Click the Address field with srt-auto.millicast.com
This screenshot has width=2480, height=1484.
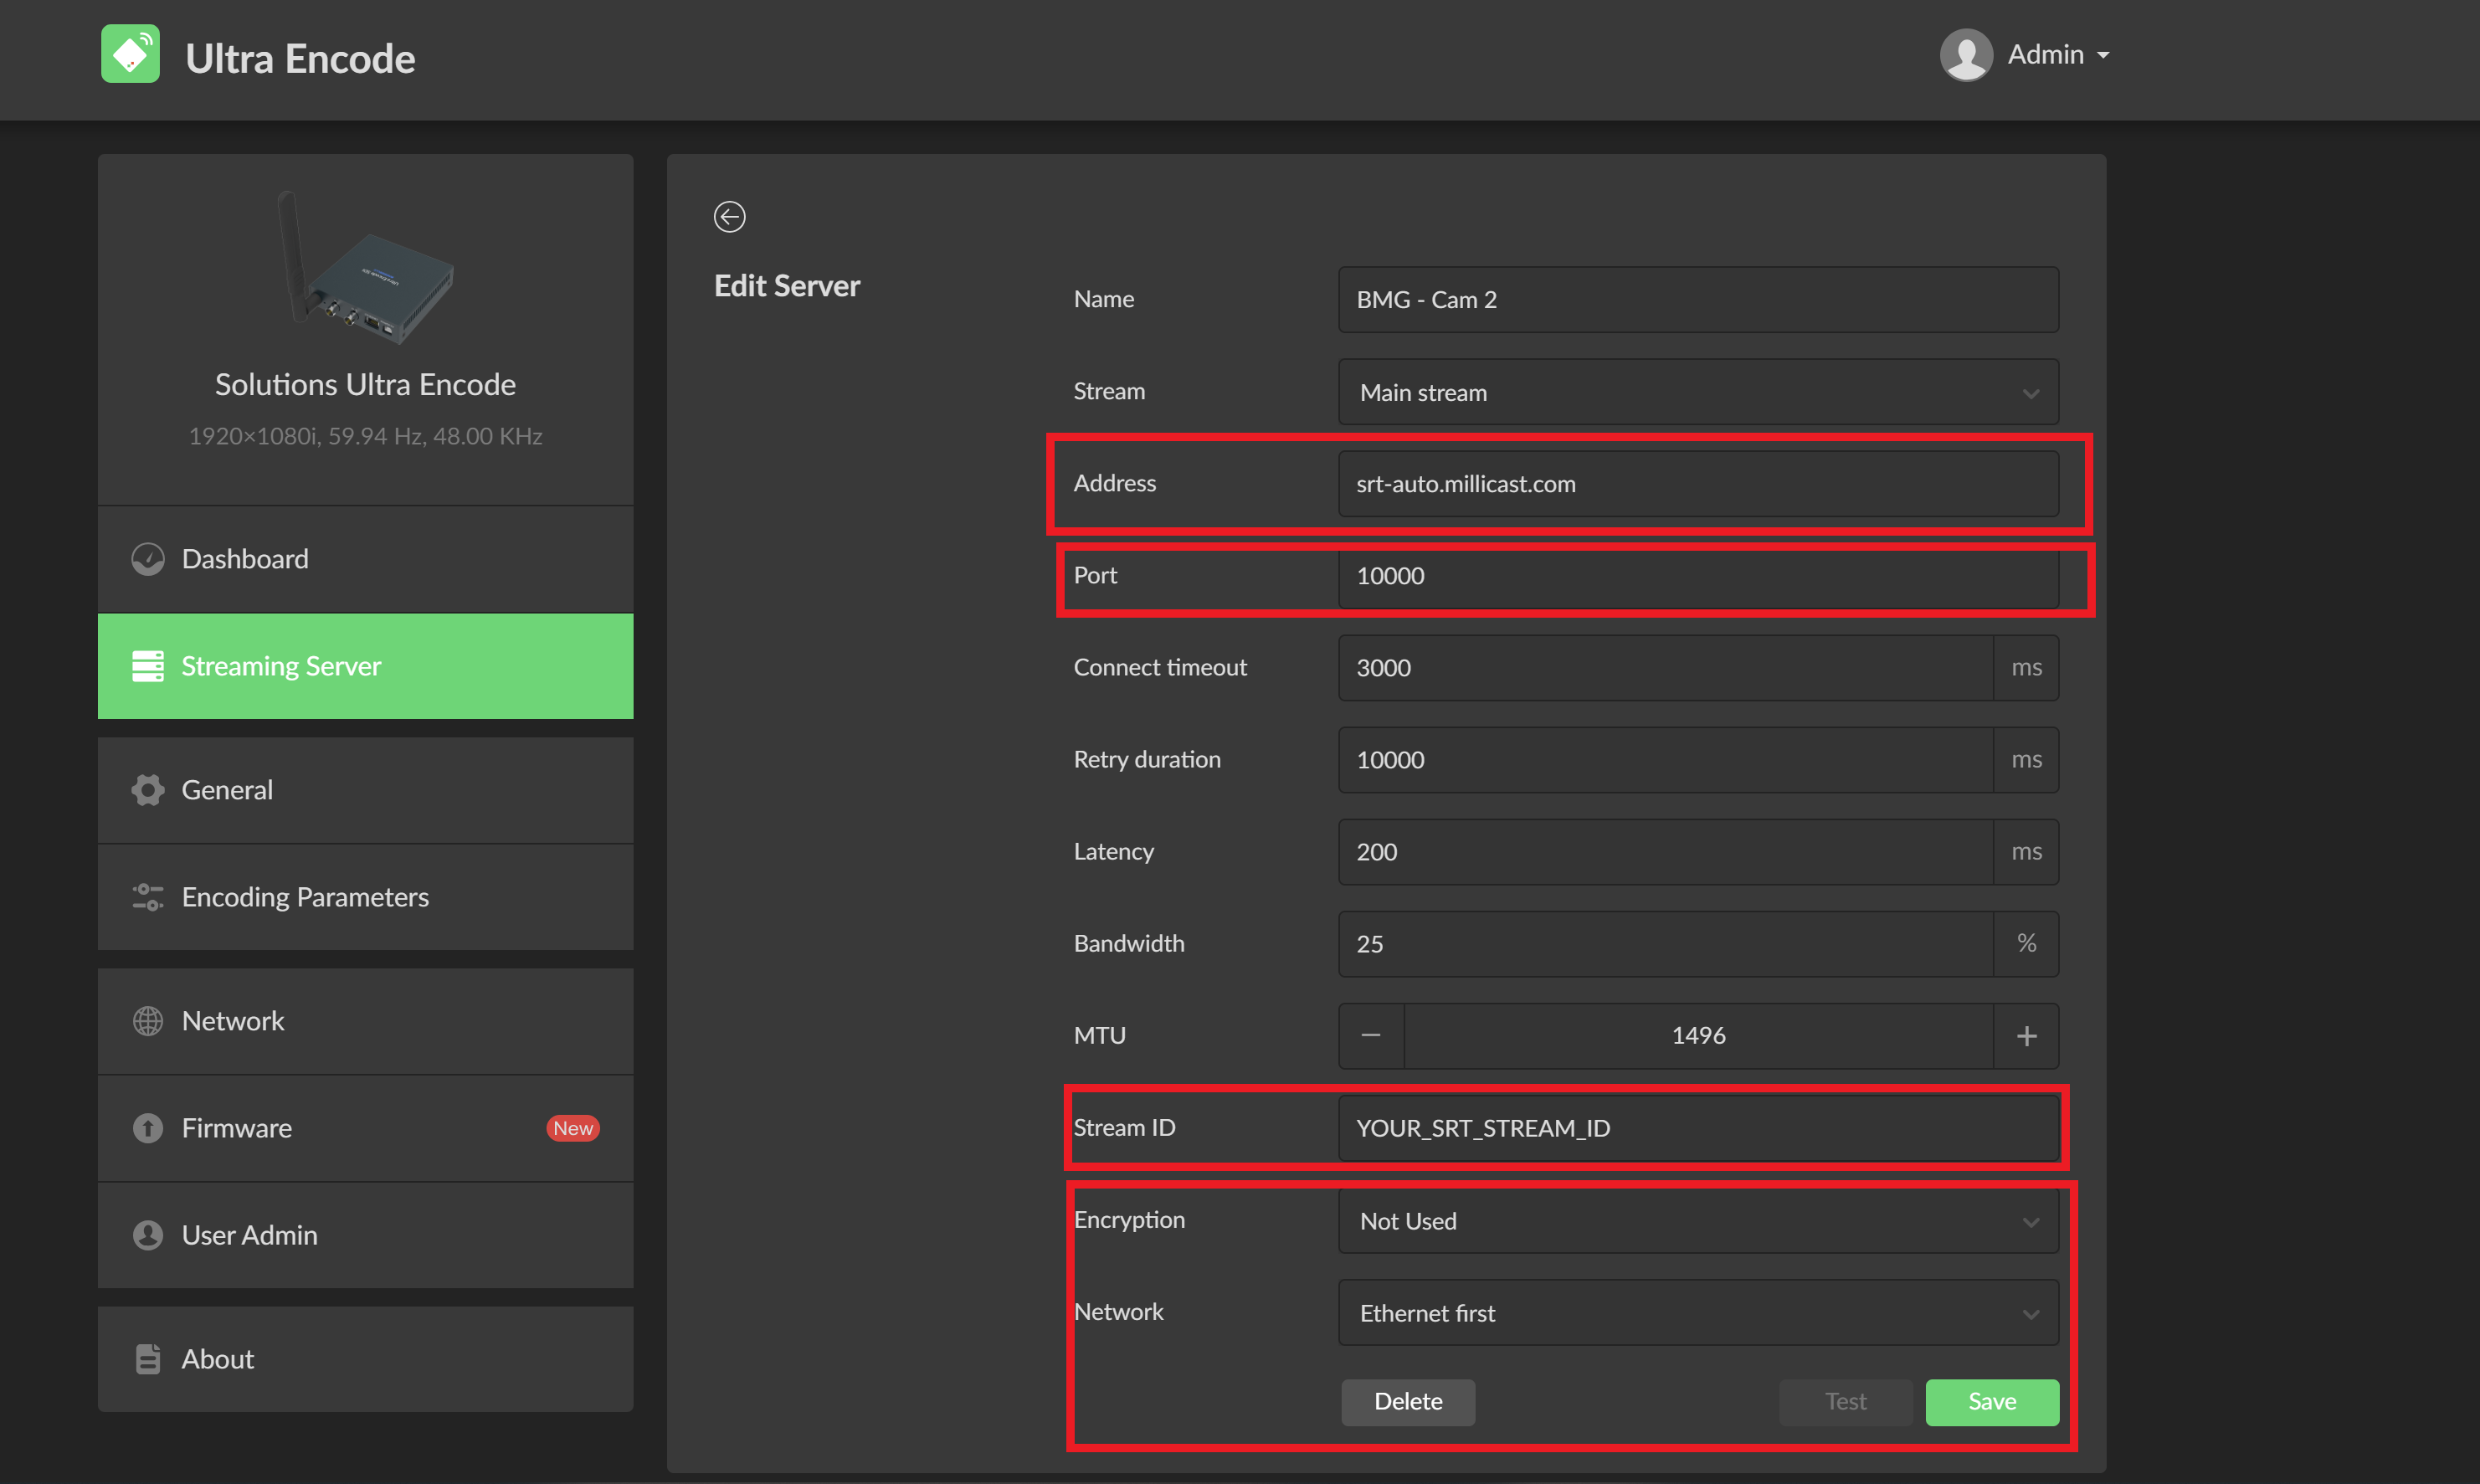1697,484
